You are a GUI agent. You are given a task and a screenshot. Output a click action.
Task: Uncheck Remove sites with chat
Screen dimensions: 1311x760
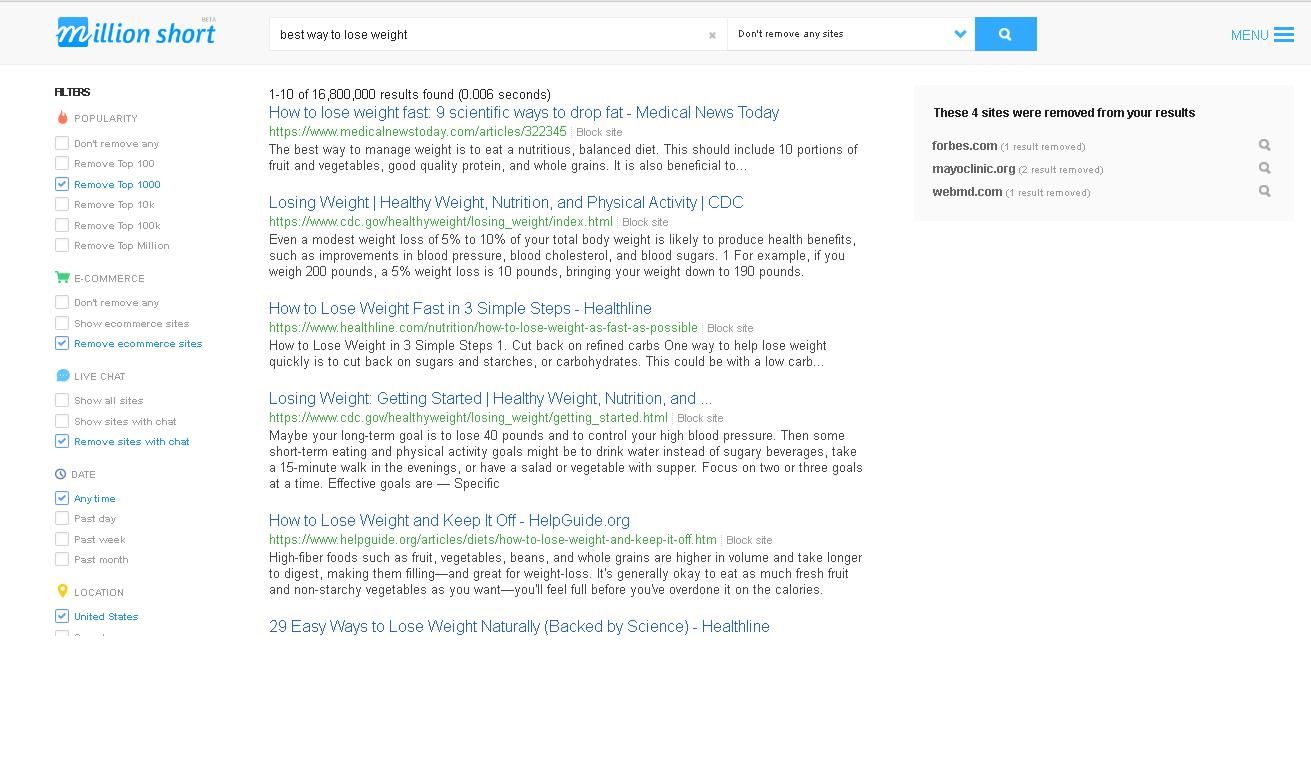pyautogui.click(x=62, y=441)
